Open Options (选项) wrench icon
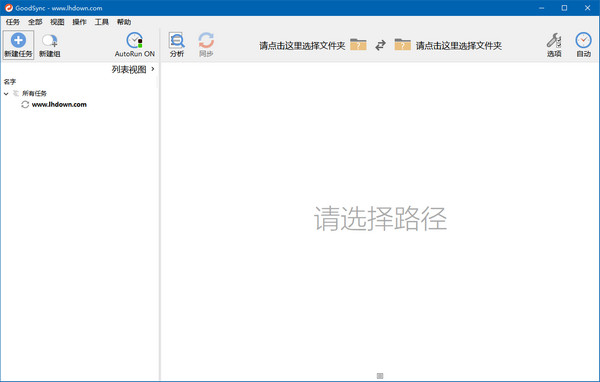This screenshot has width=600, height=382. pyautogui.click(x=554, y=40)
